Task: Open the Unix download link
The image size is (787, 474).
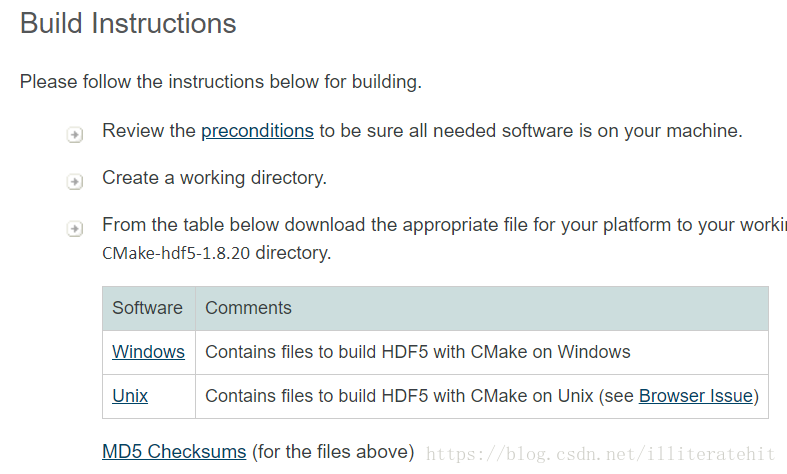Action: click(130, 396)
